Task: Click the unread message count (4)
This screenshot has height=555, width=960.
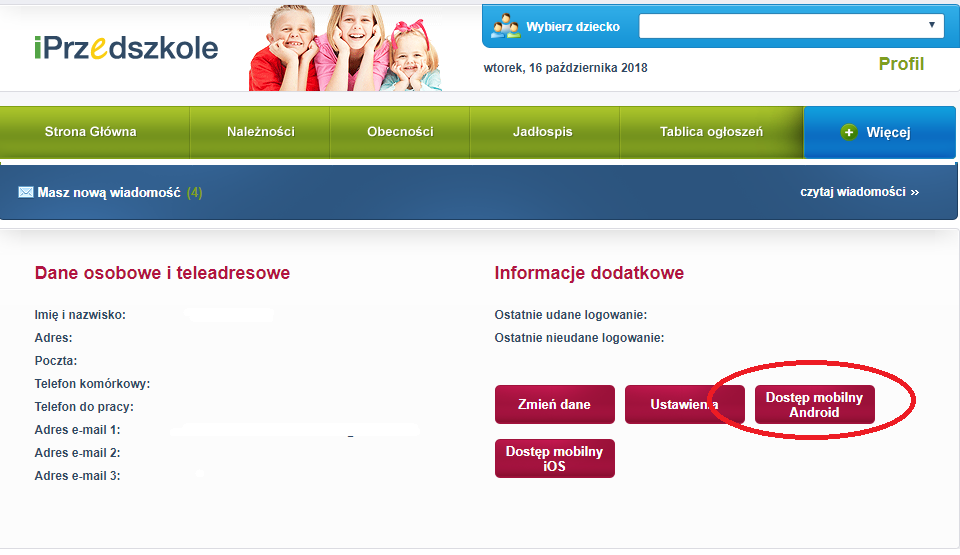Action: (x=194, y=192)
